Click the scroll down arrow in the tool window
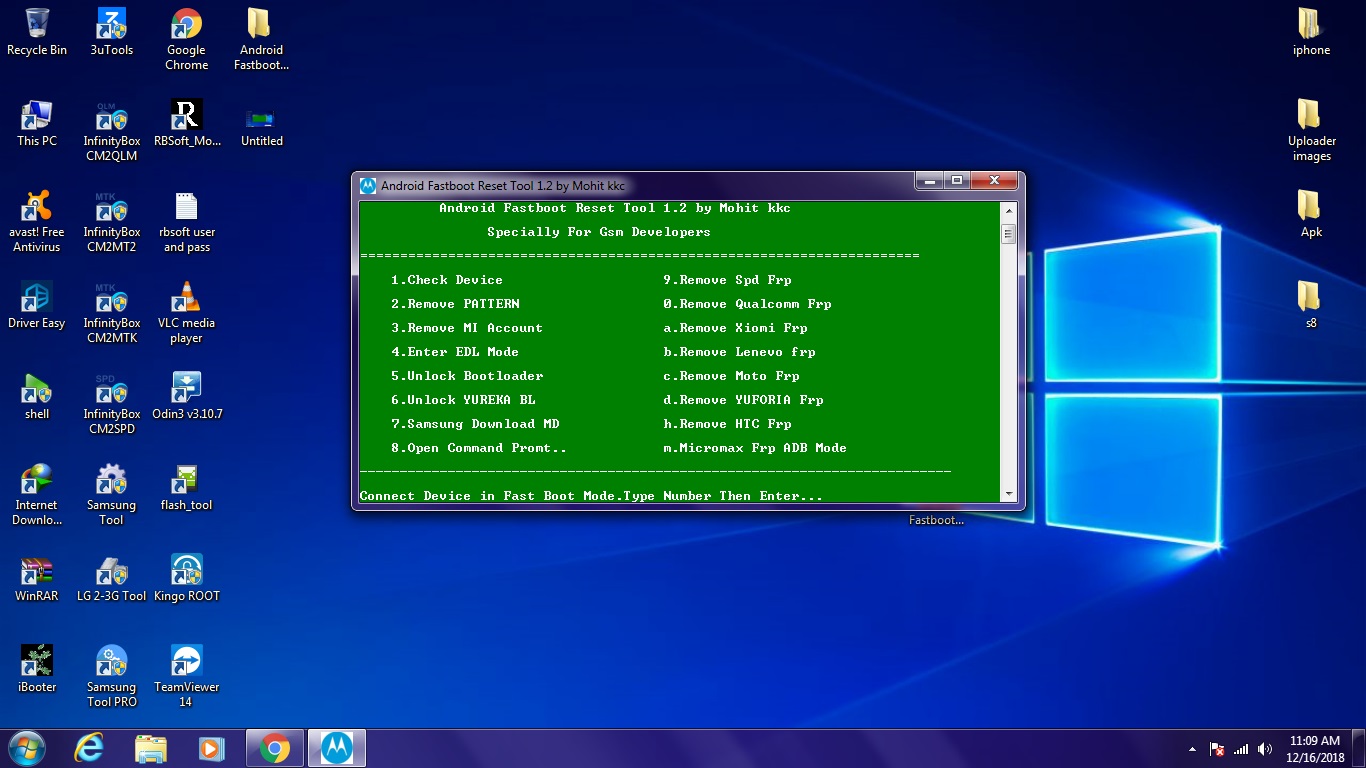This screenshot has height=768, width=1366. click(x=1008, y=493)
